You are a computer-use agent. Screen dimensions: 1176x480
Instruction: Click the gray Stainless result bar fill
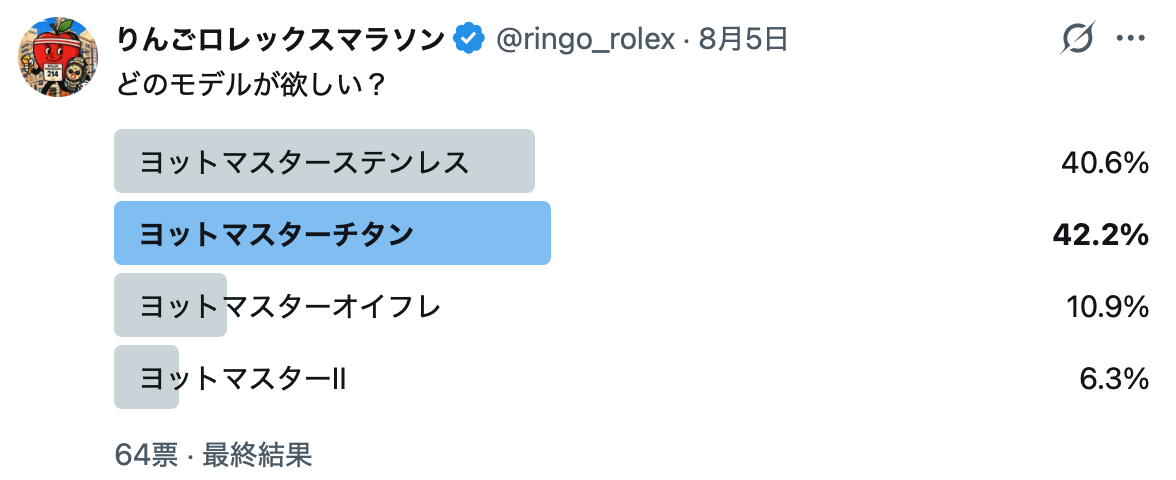click(324, 161)
